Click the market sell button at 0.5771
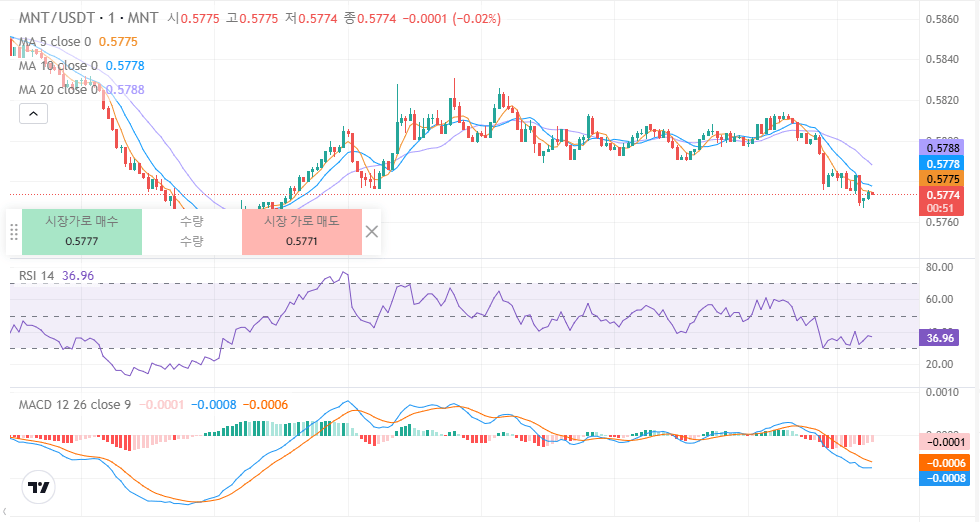The height and width of the screenshot is (522, 980). (302, 232)
